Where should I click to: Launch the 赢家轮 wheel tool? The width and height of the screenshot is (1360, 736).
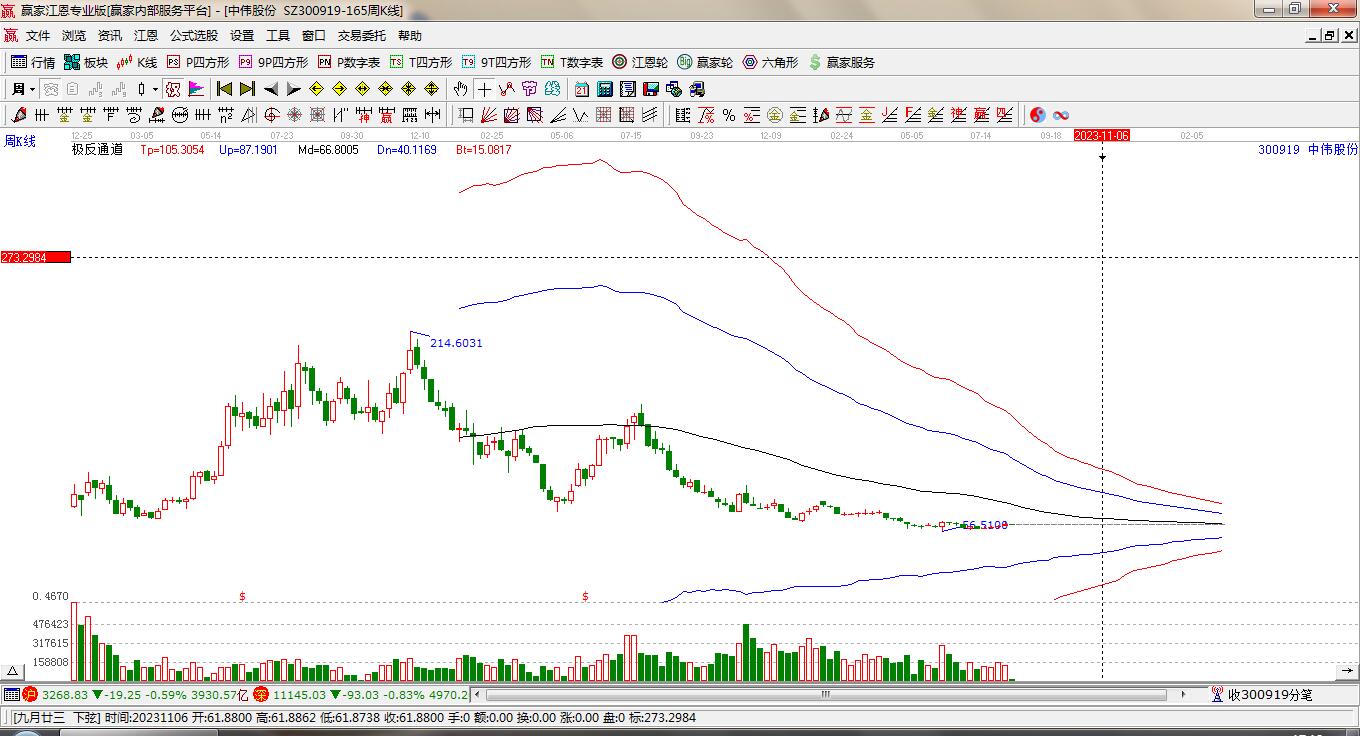click(x=705, y=62)
